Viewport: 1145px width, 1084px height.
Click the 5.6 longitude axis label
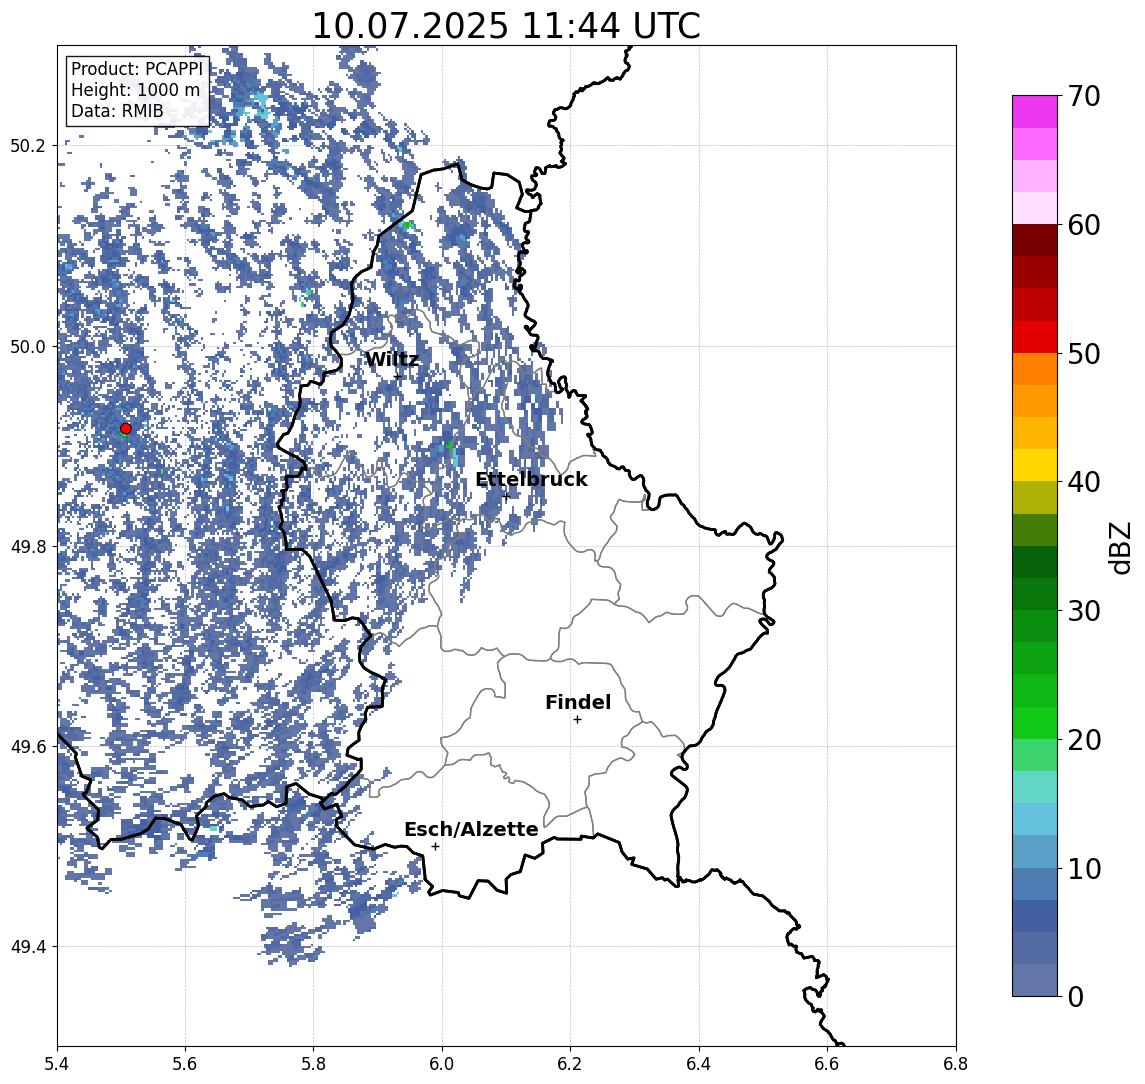[x=185, y=1064]
